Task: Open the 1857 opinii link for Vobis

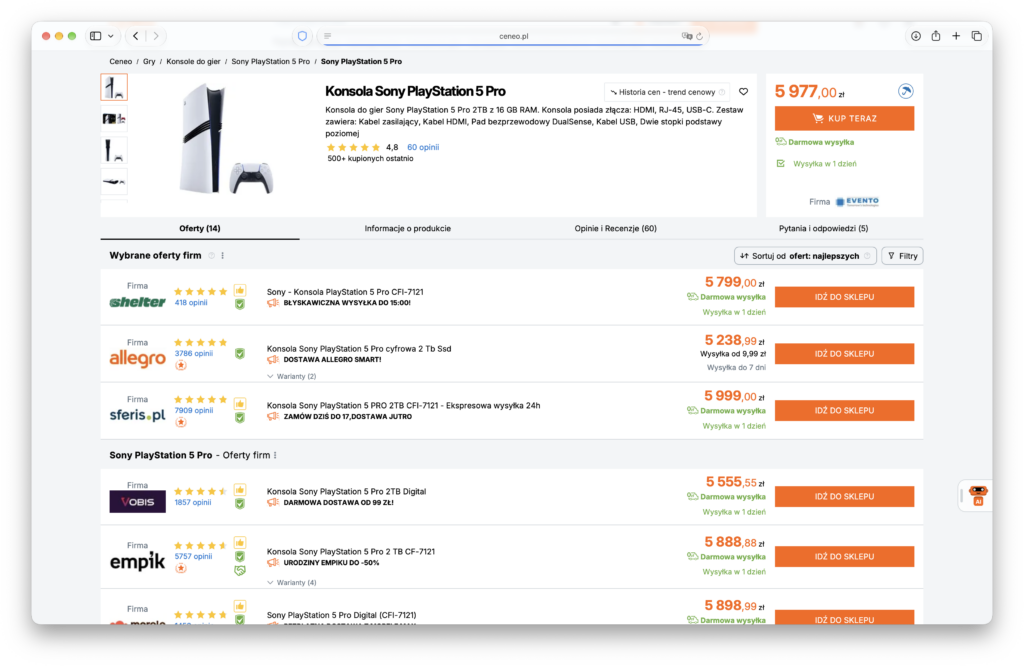Action: click(x=193, y=502)
